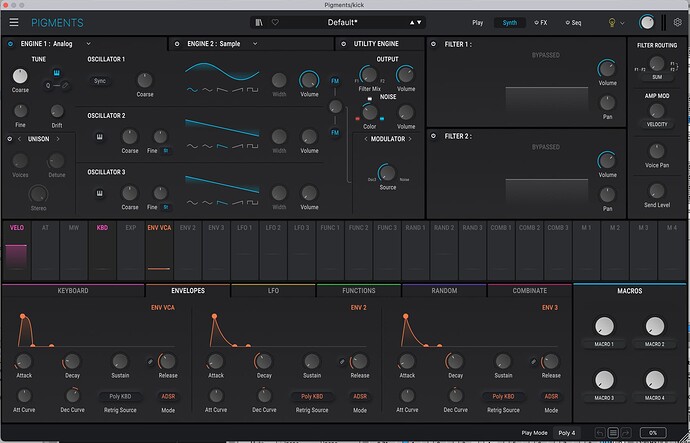The image size is (690, 443).
Task: Click the Filter Routing SUM button
Action: (x=657, y=77)
